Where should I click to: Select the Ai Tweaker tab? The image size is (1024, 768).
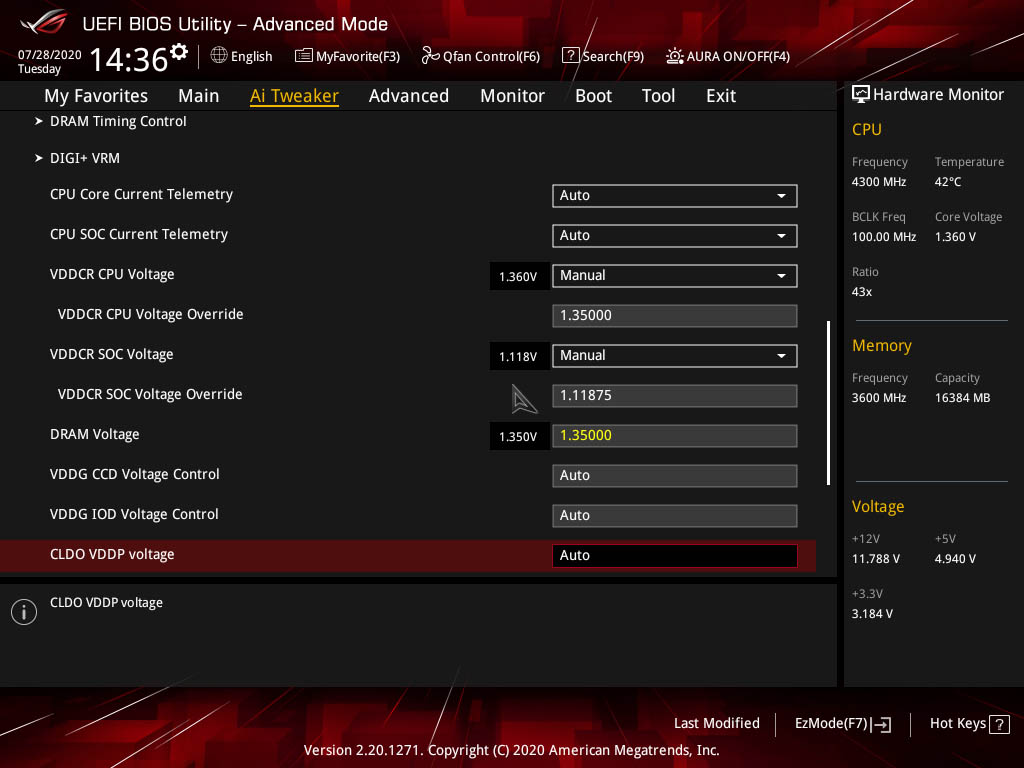coord(294,96)
